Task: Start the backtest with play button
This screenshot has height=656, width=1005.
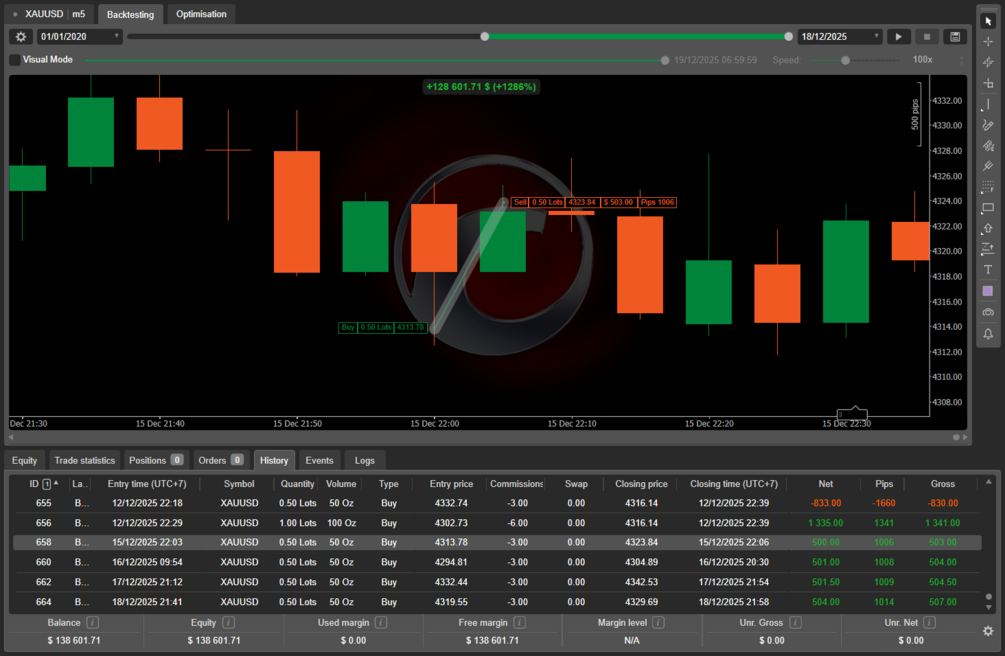Action: tap(898, 37)
